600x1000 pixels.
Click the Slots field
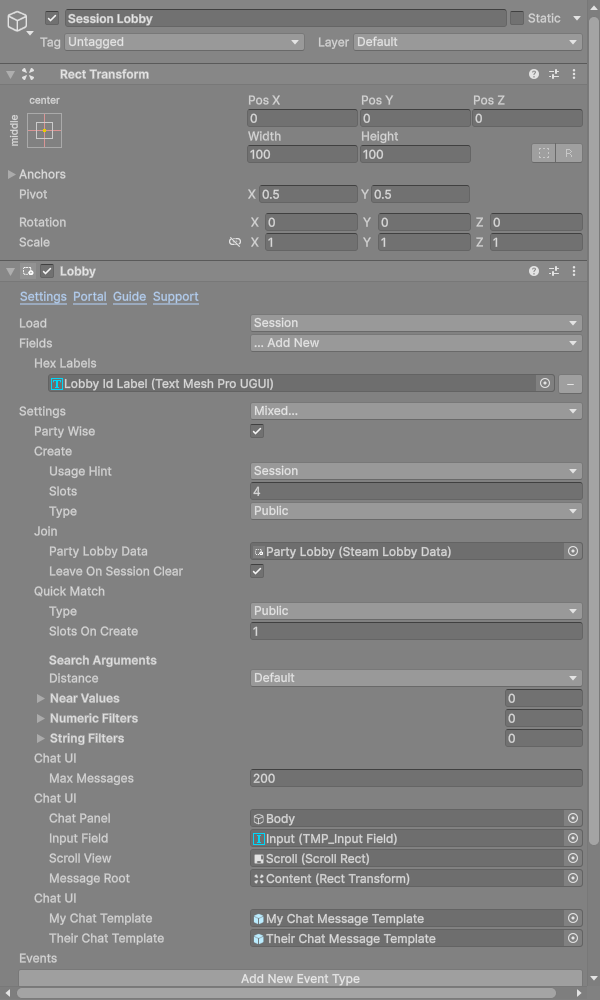point(416,491)
